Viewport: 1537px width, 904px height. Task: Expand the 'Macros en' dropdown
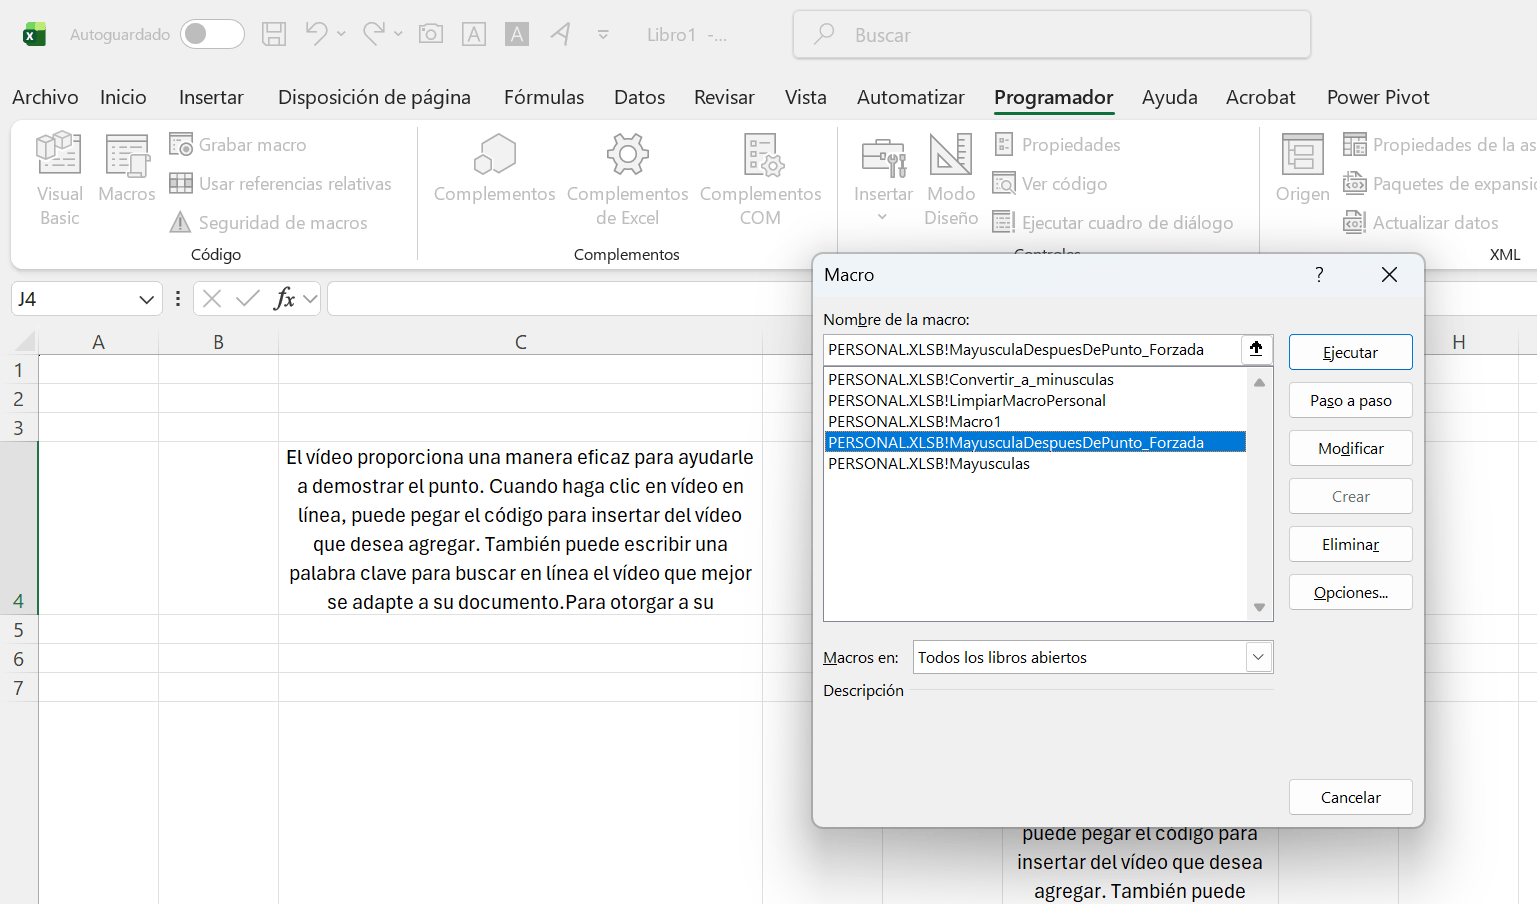pyautogui.click(x=1258, y=657)
